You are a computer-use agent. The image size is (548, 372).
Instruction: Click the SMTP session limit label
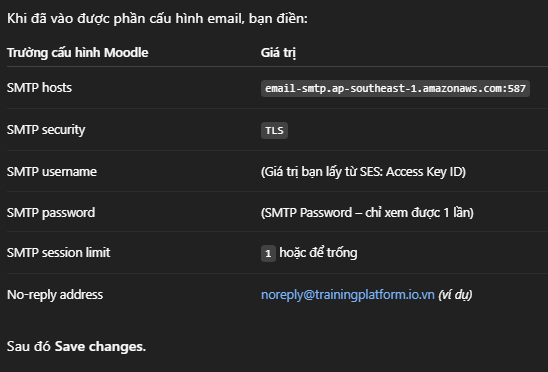click(58, 252)
